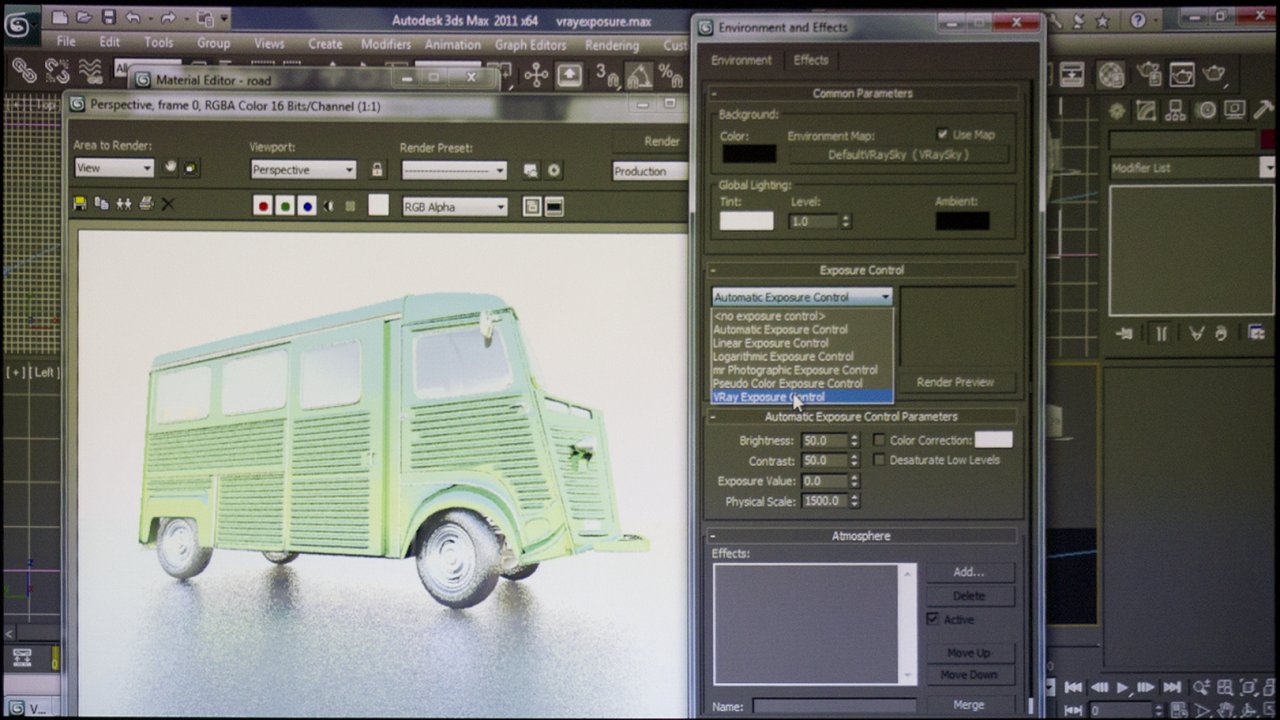Toggle the Enable Blue Channel button

point(307,206)
